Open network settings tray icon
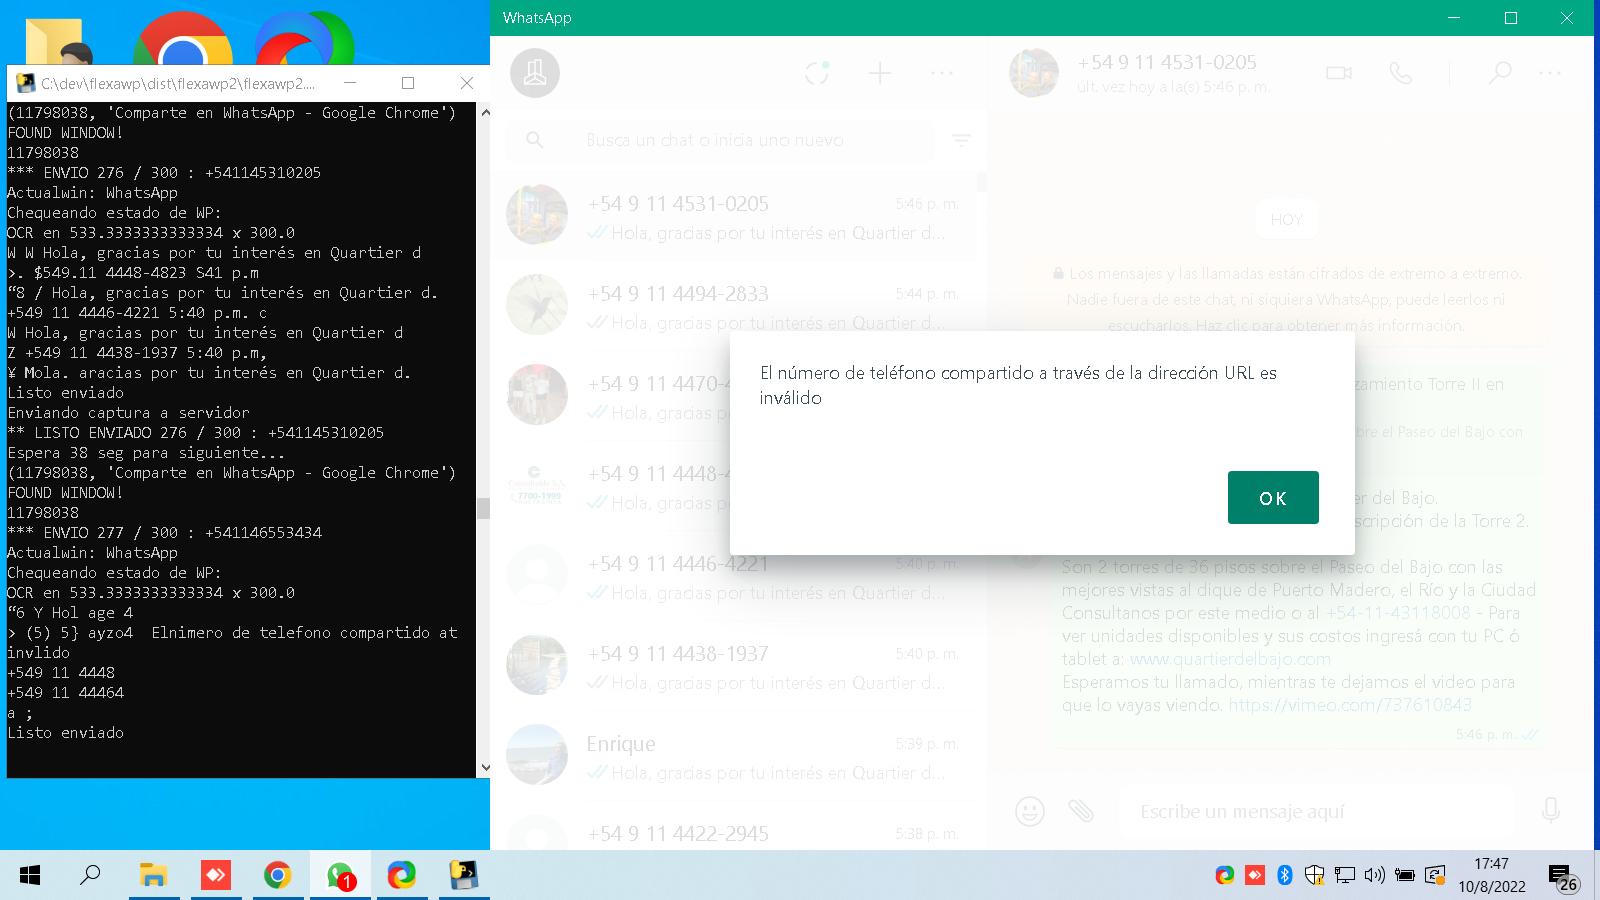 click(1345, 876)
